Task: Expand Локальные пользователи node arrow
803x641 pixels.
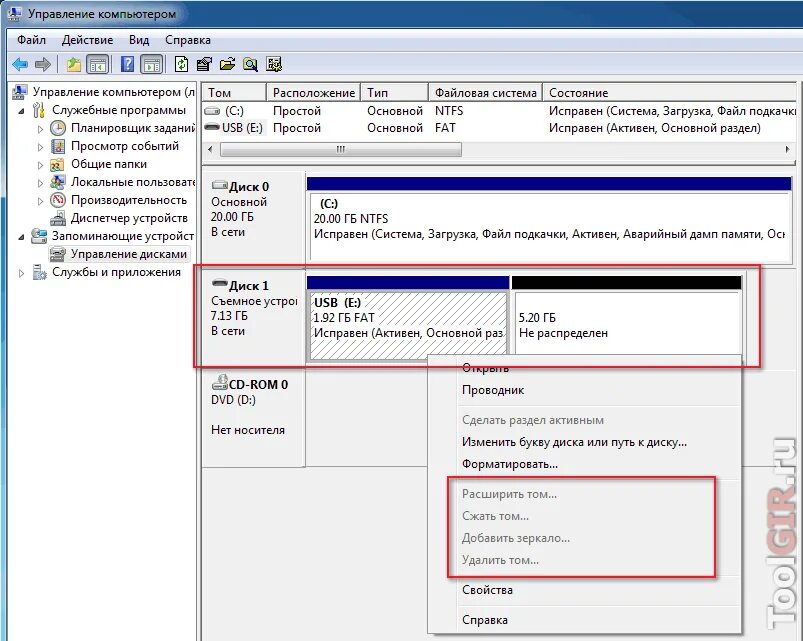Action: point(40,183)
